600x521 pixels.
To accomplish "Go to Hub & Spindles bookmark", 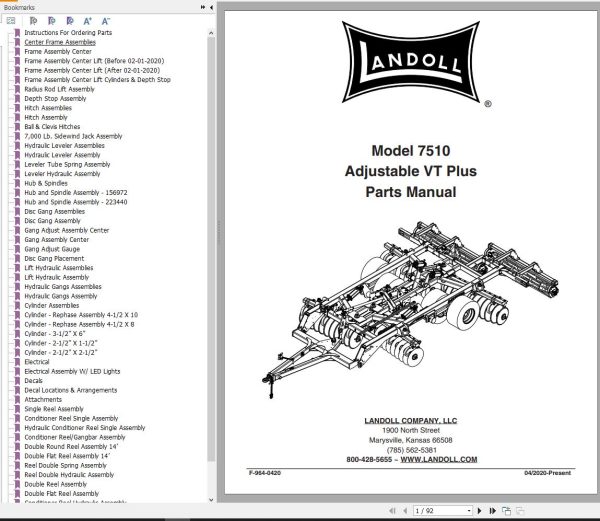I will [46, 183].
